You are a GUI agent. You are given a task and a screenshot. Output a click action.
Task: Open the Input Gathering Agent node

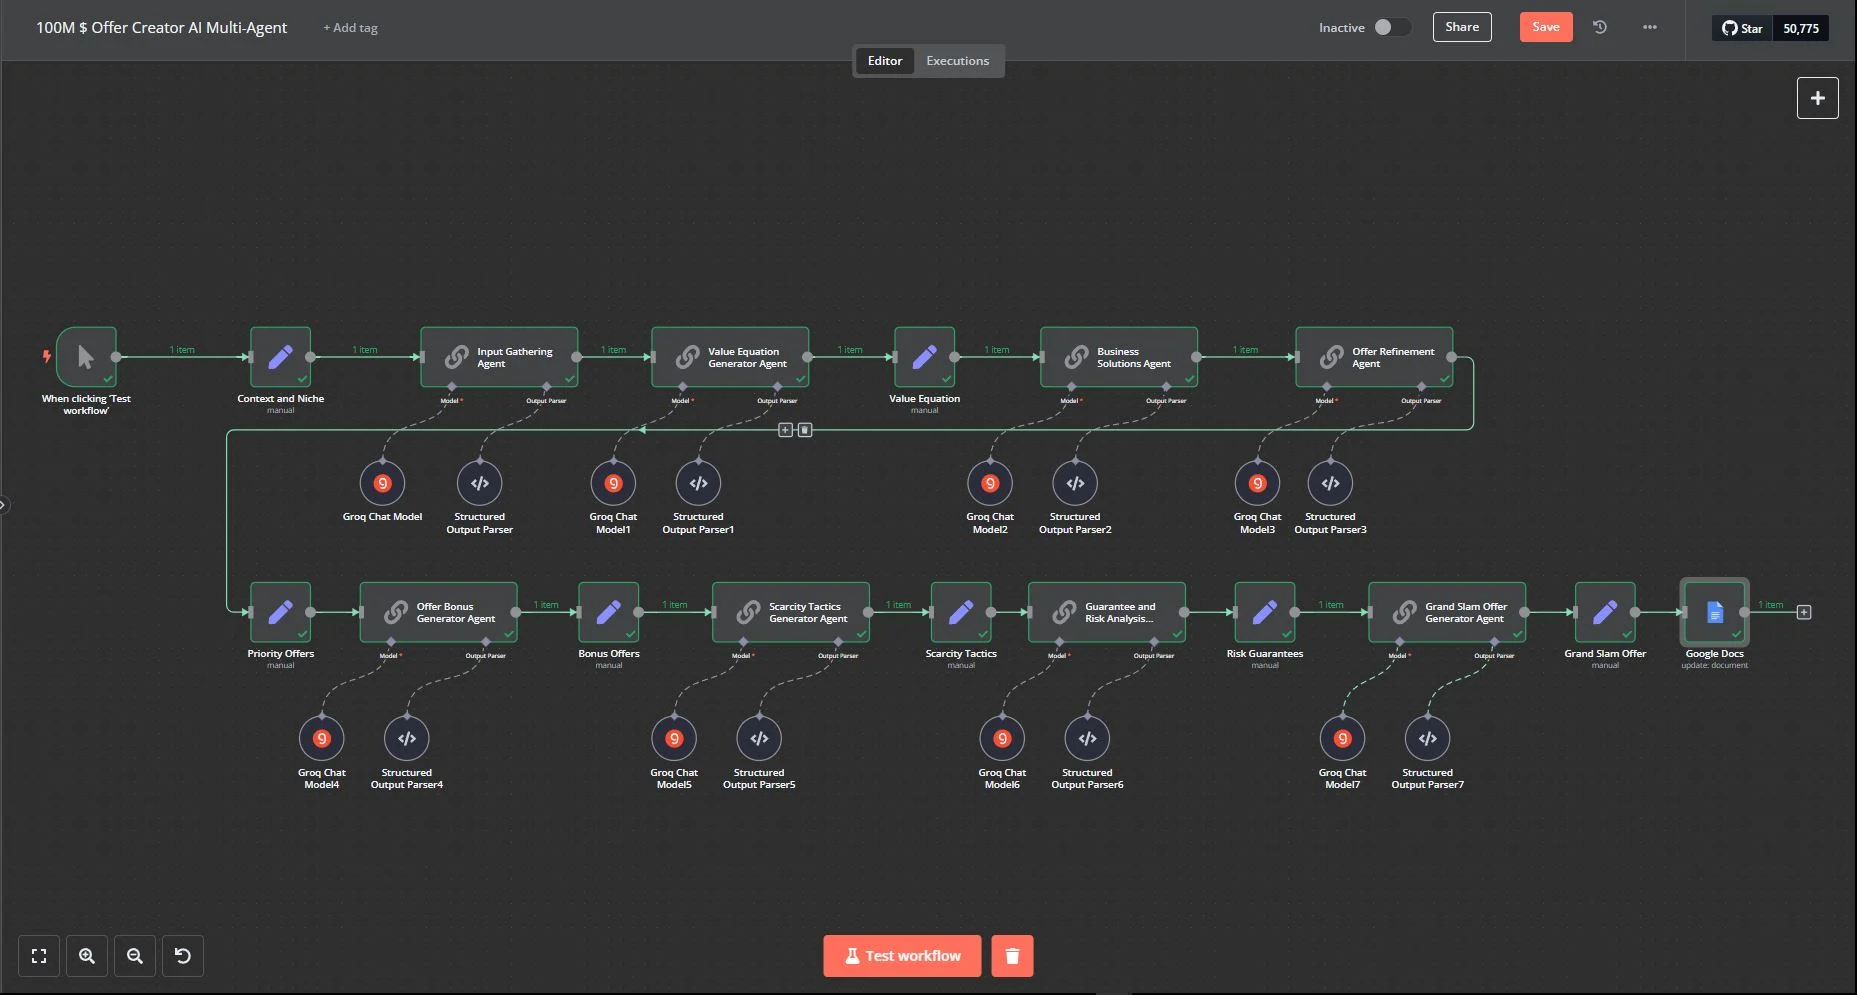click(499, 358)
